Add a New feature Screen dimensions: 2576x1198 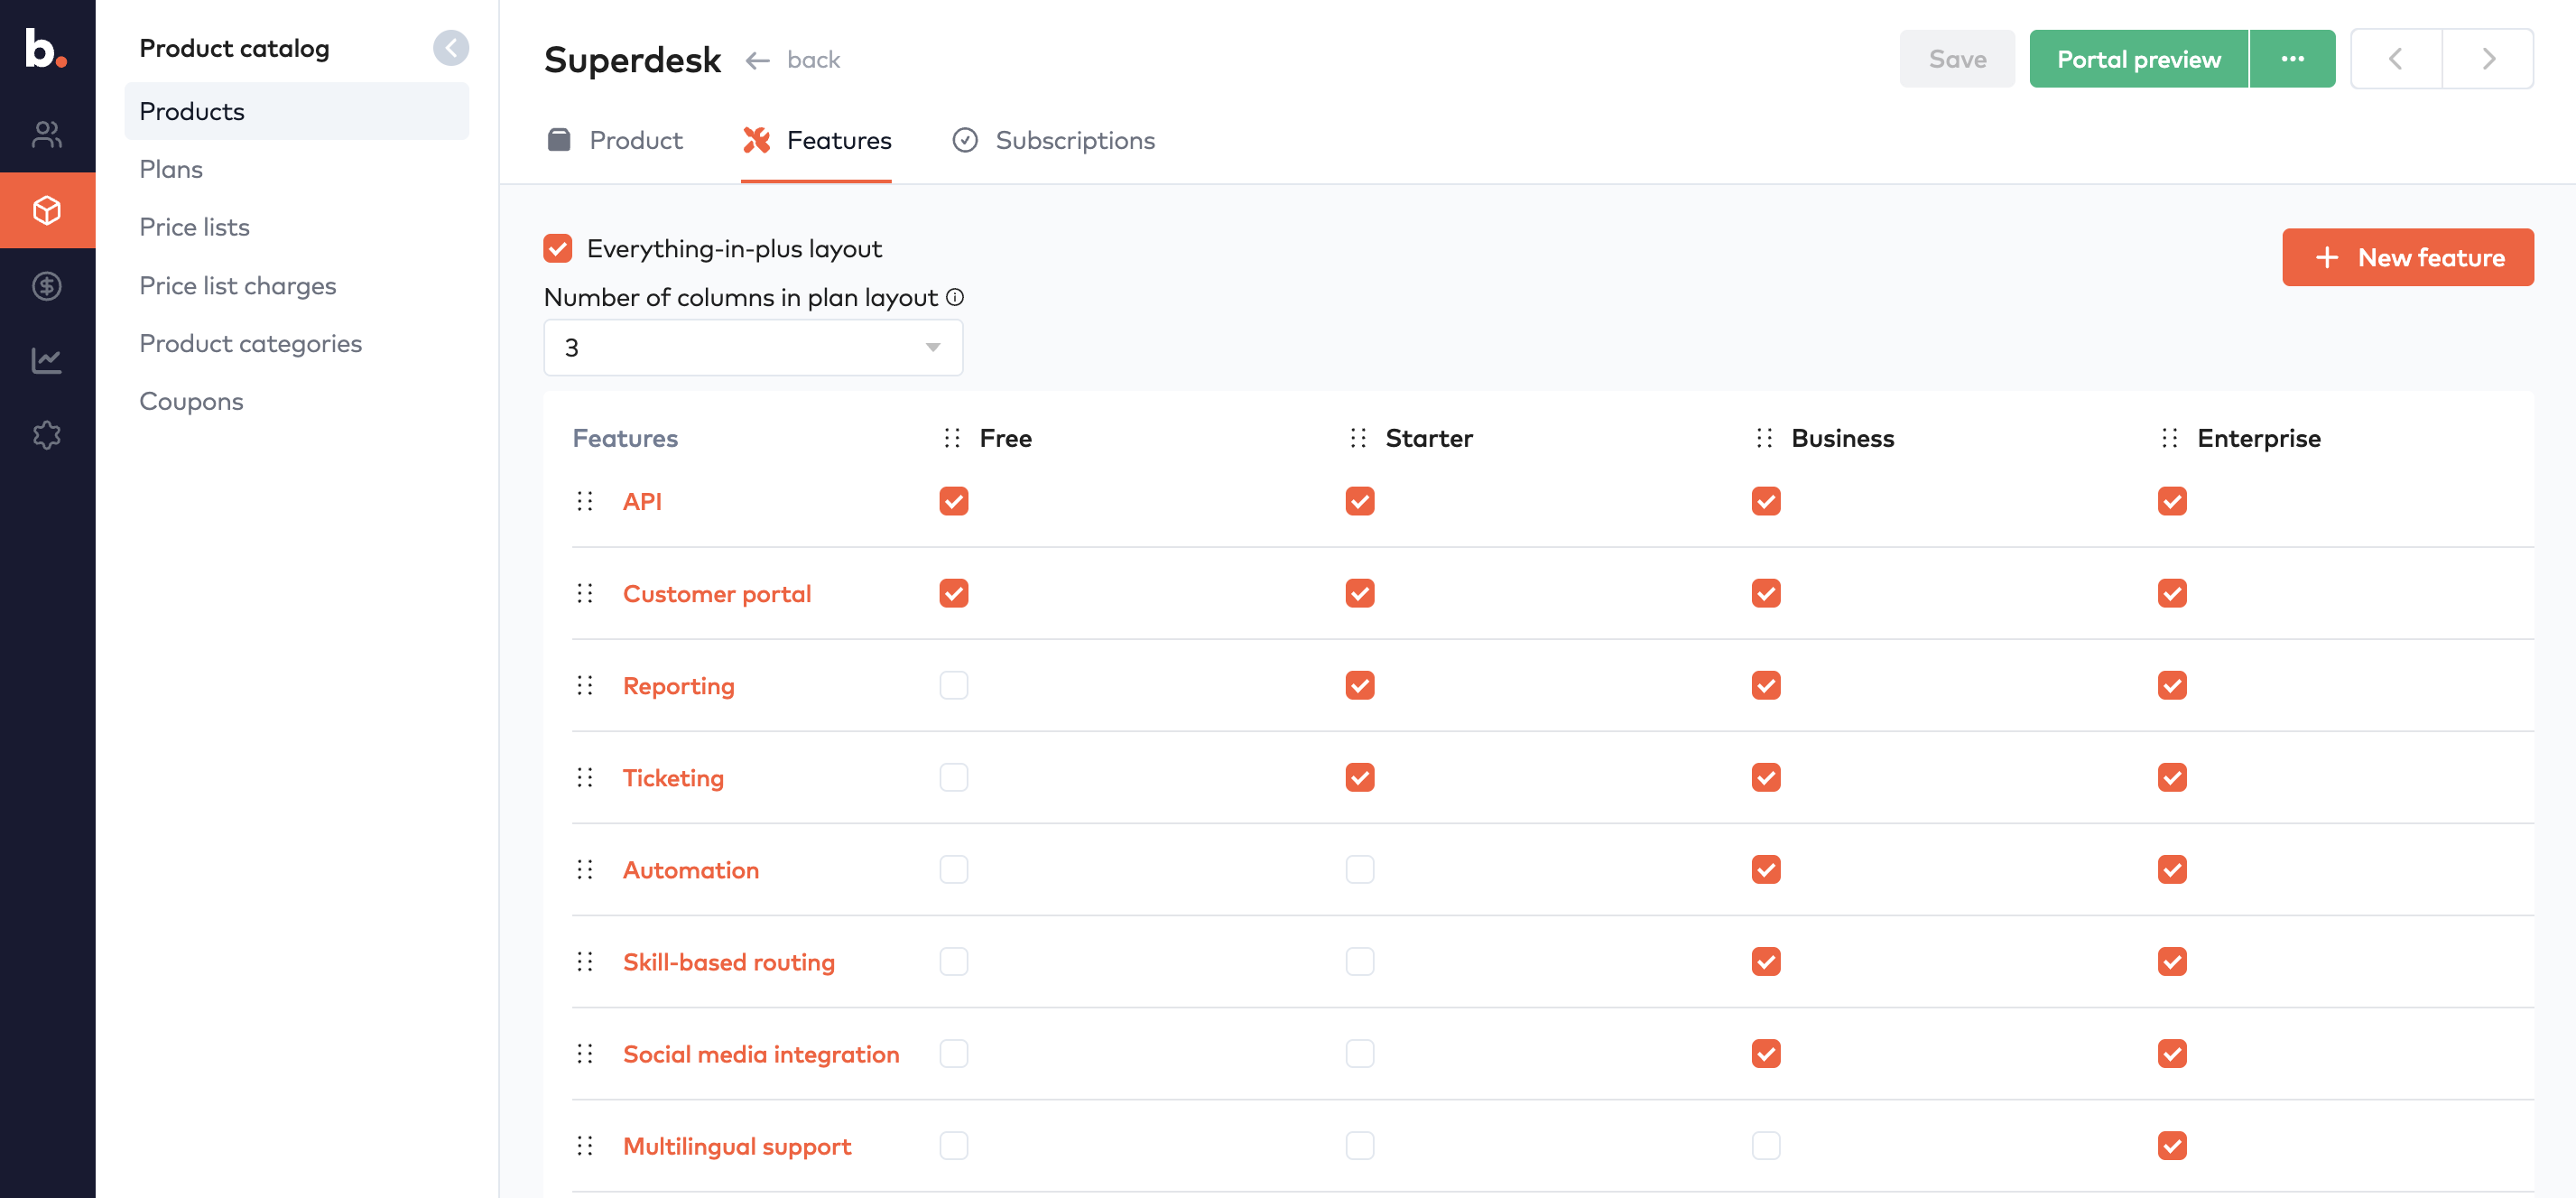pos(2407,257)
